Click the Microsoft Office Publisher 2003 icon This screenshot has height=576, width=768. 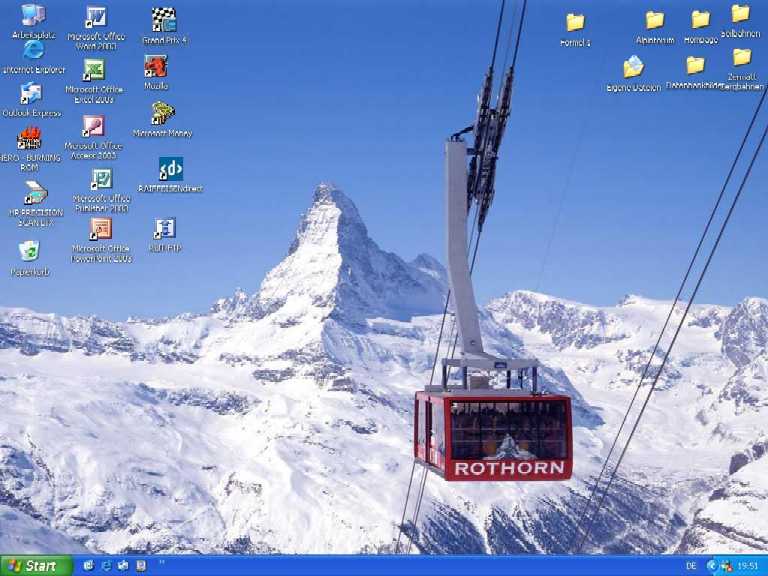click(x=101, y=180)
